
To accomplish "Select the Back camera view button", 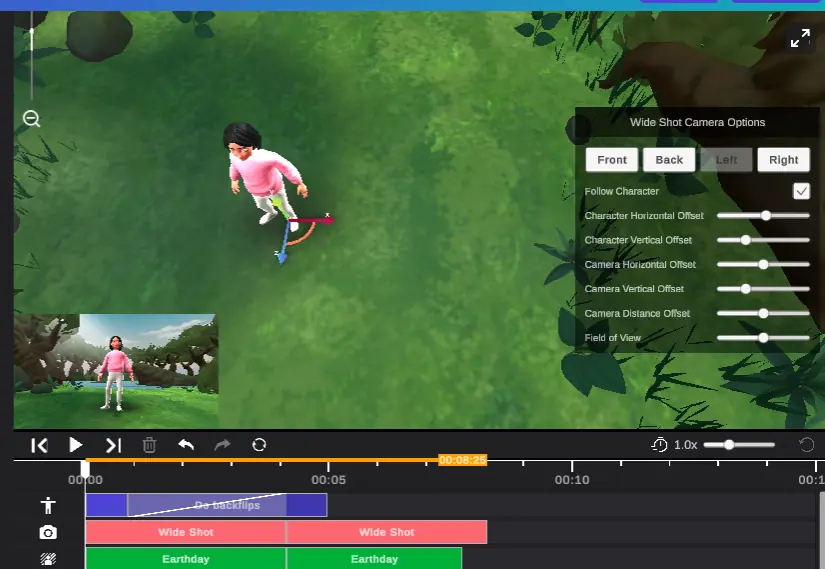I will click(x=669, y=160).
